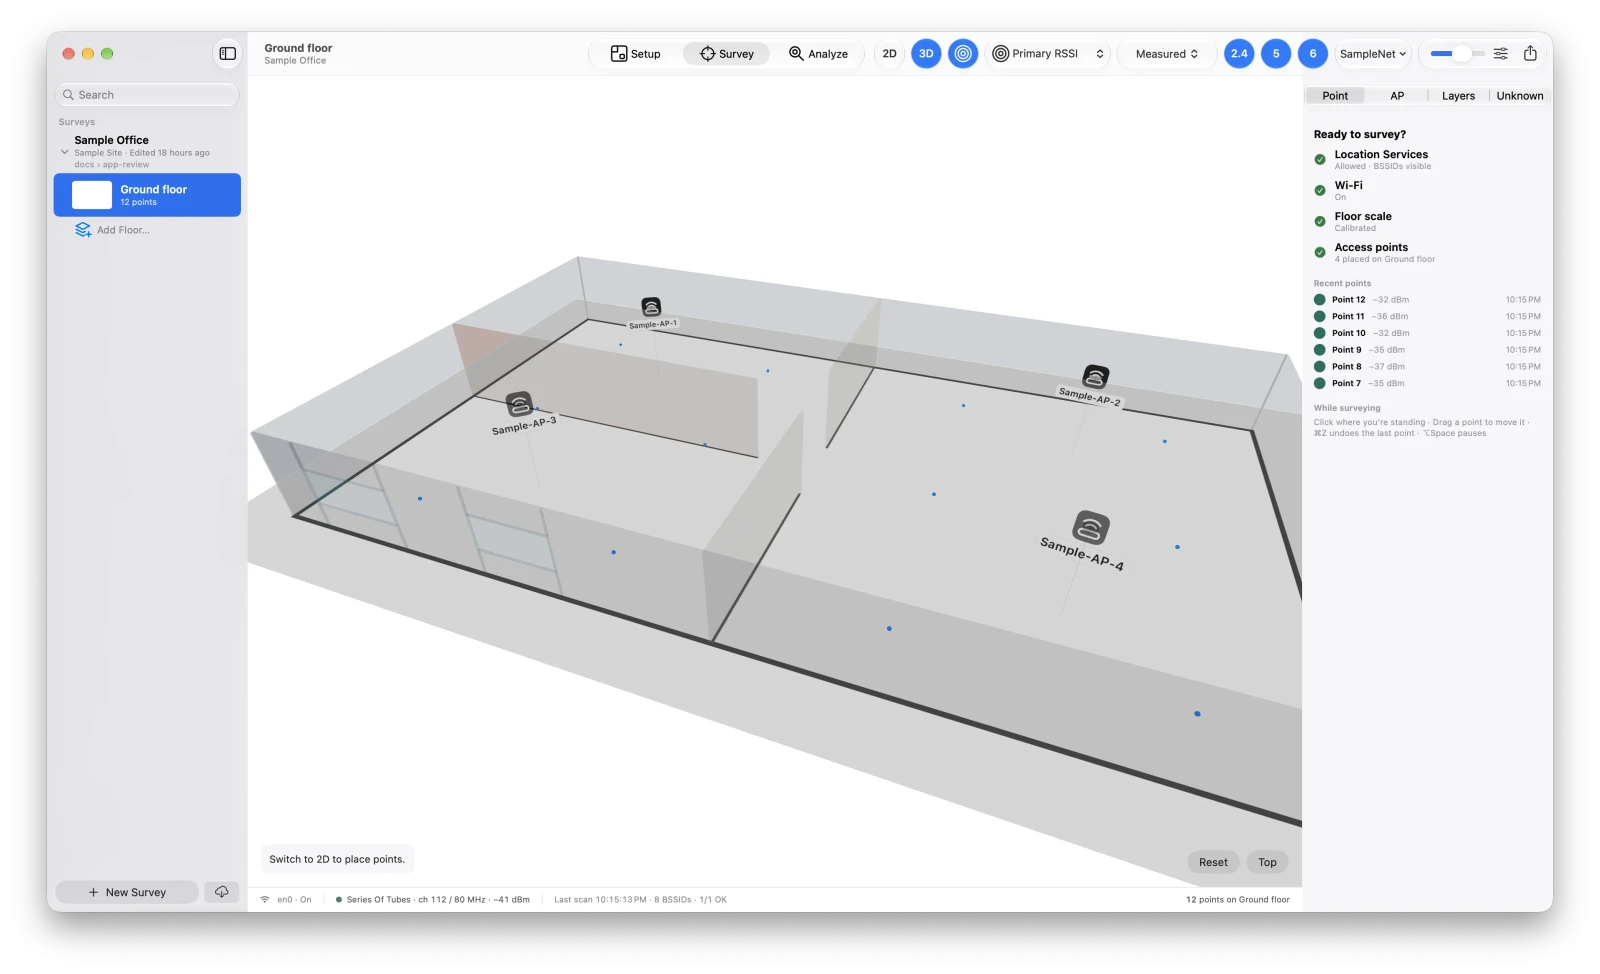This screenshot has width=1600, height=974.
Task: Select the Ground floor item
Action: 147,195
